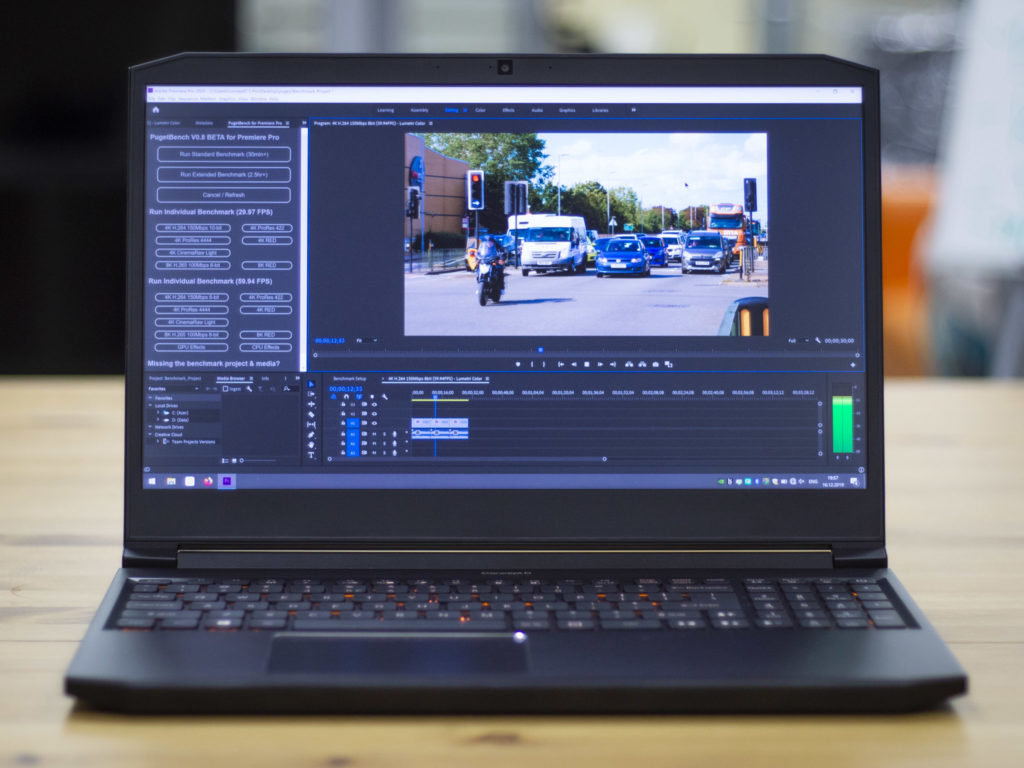Screen dimensions: 1024x768
Task: Click Run Standard Benchmark button
Action: coord(223,154)
